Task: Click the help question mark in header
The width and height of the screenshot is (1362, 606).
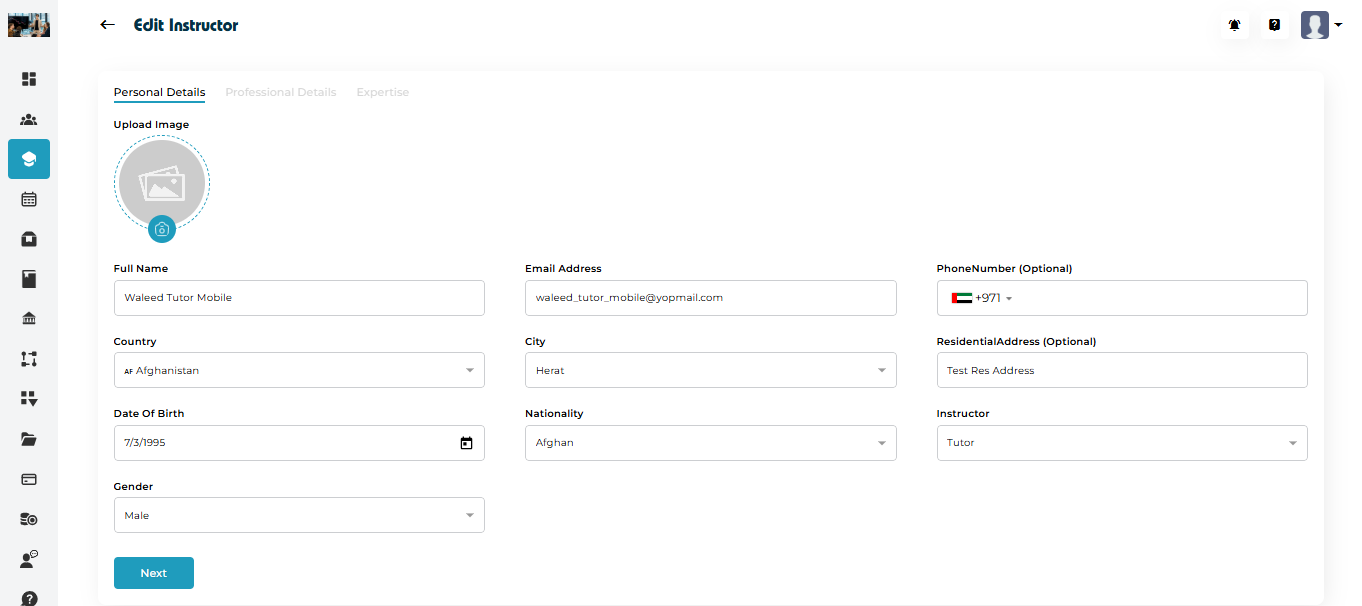Action: click(x=1275, y=25)
